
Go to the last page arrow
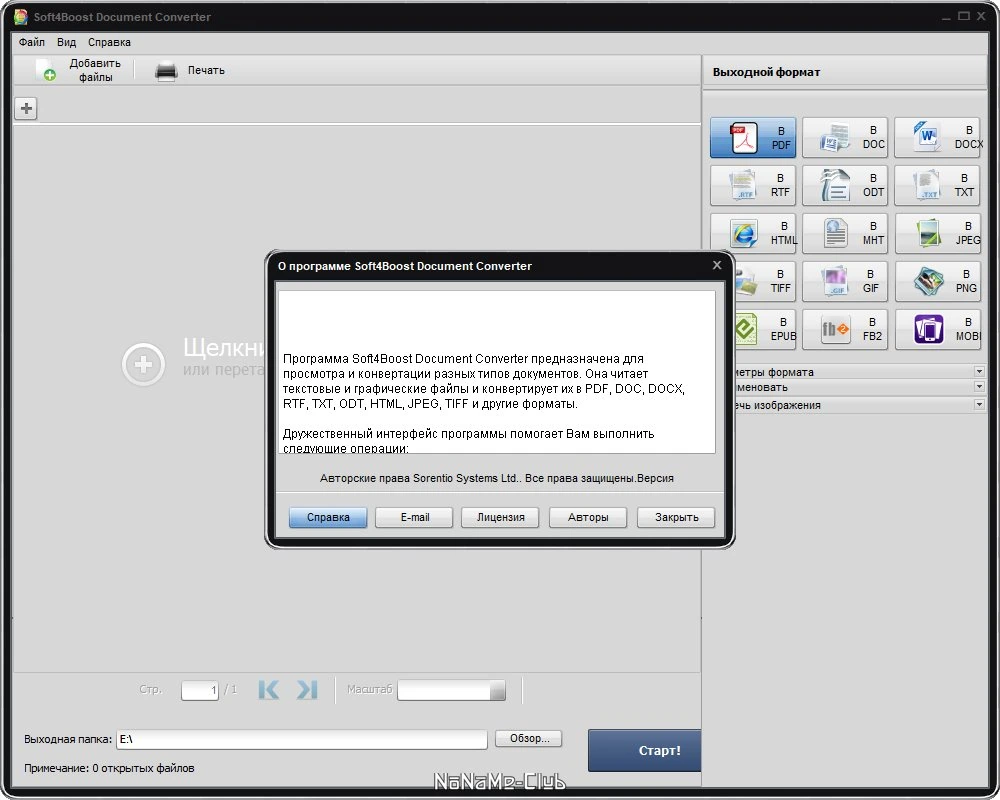tap(307, 690)
